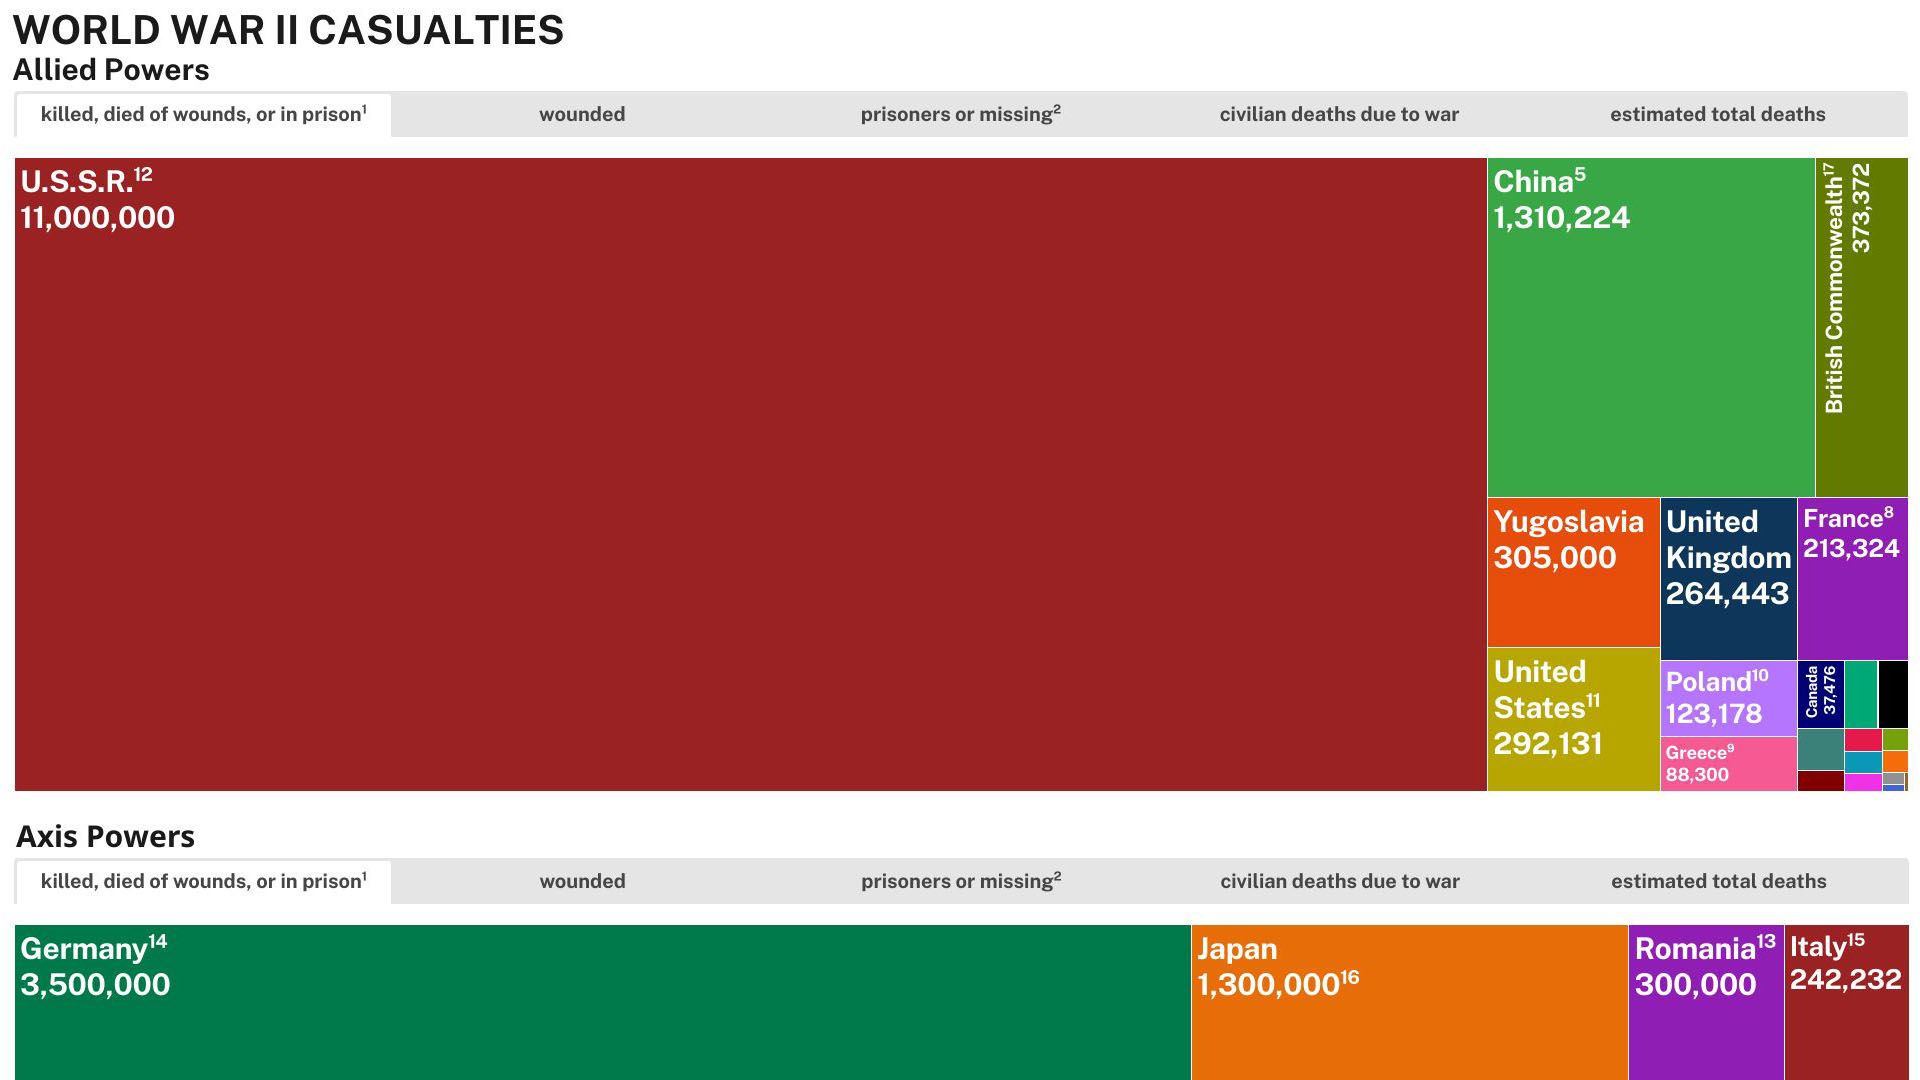This screenshot has width=1920, height=1080.
Task: Switch to Axis prisoners or missing tab
Action: pyautogui.click(x=960, y=882)
